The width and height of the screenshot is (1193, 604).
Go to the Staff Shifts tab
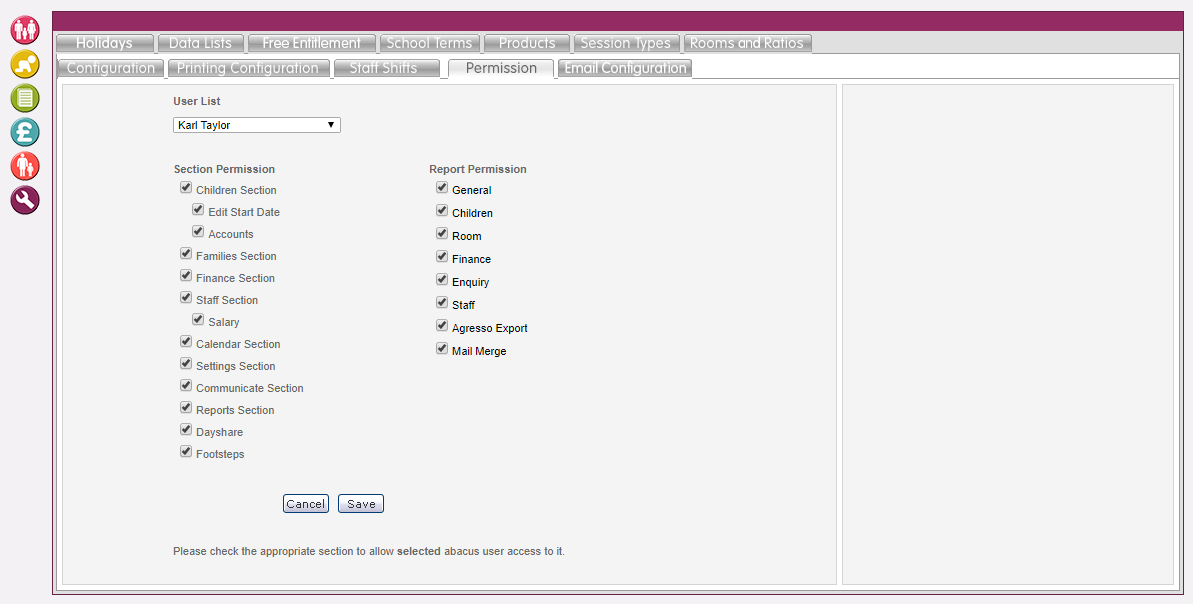click(386, 68)
